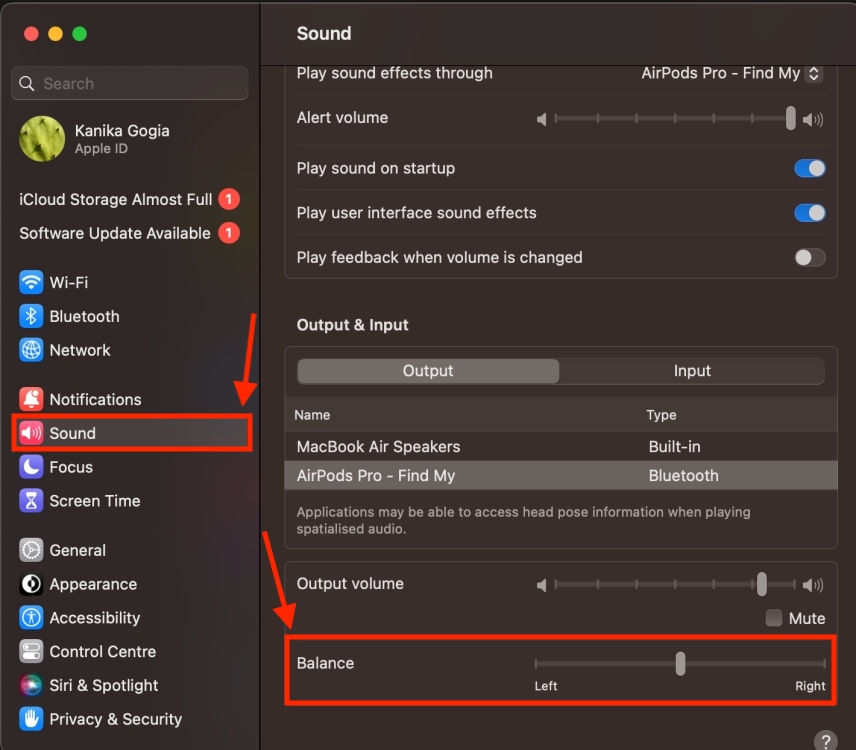Select the Notifications bell icon
The image size is (856, 750).
tap(32, 400)
